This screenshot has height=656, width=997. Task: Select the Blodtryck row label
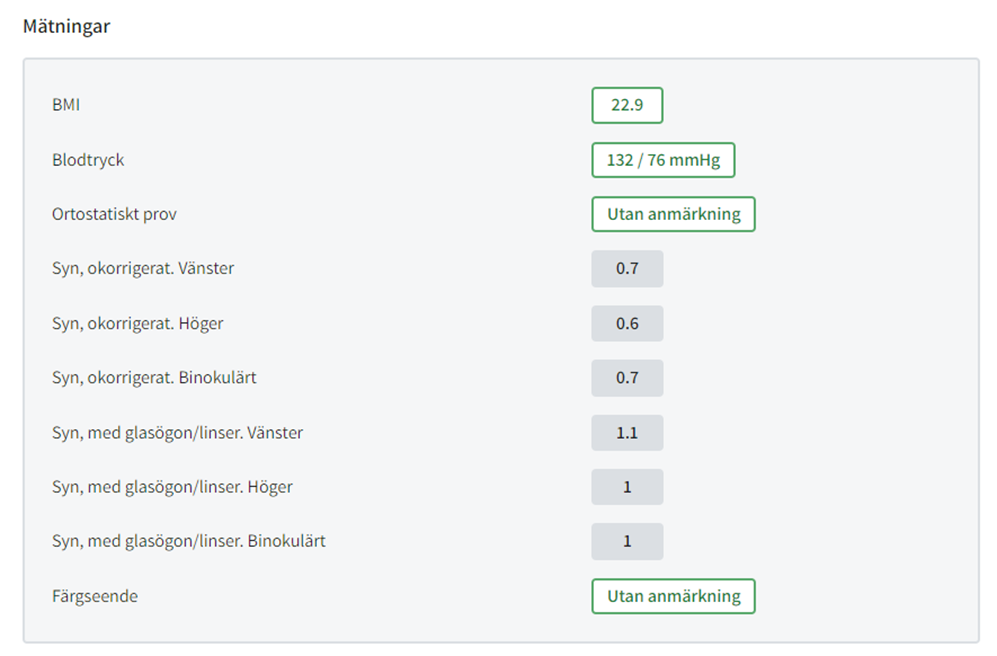point(88,160)
